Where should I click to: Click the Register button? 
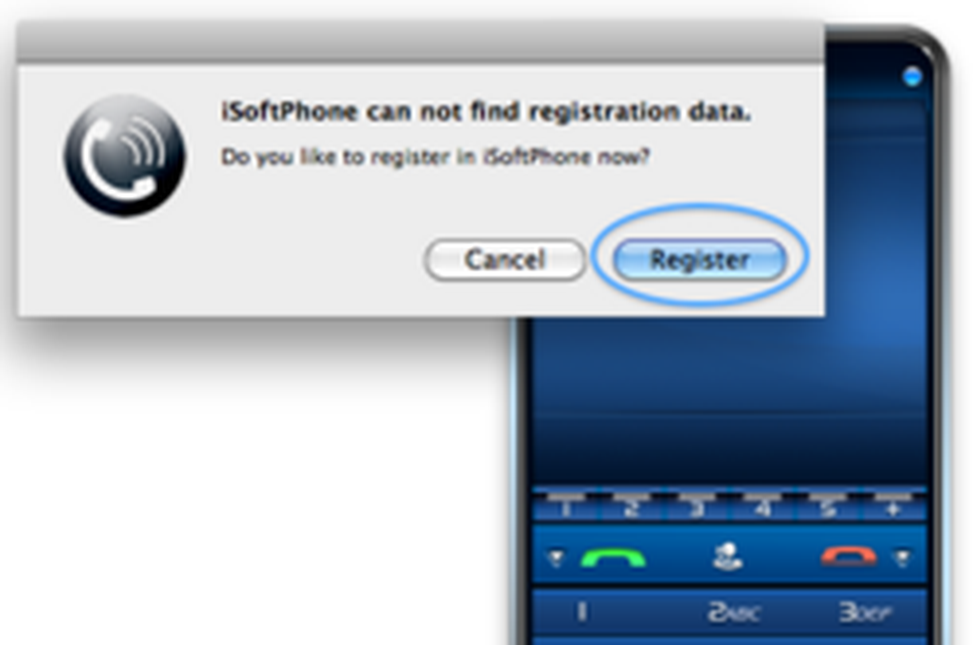tap(700, 259)
